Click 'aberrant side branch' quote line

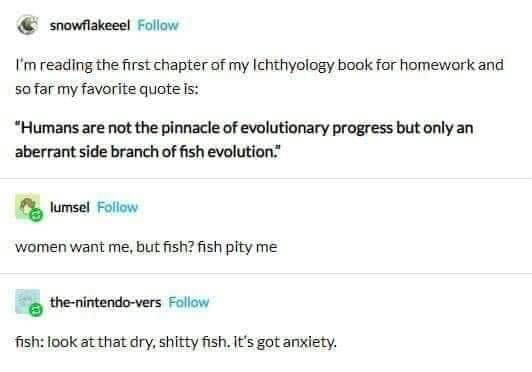pos(148,152)
